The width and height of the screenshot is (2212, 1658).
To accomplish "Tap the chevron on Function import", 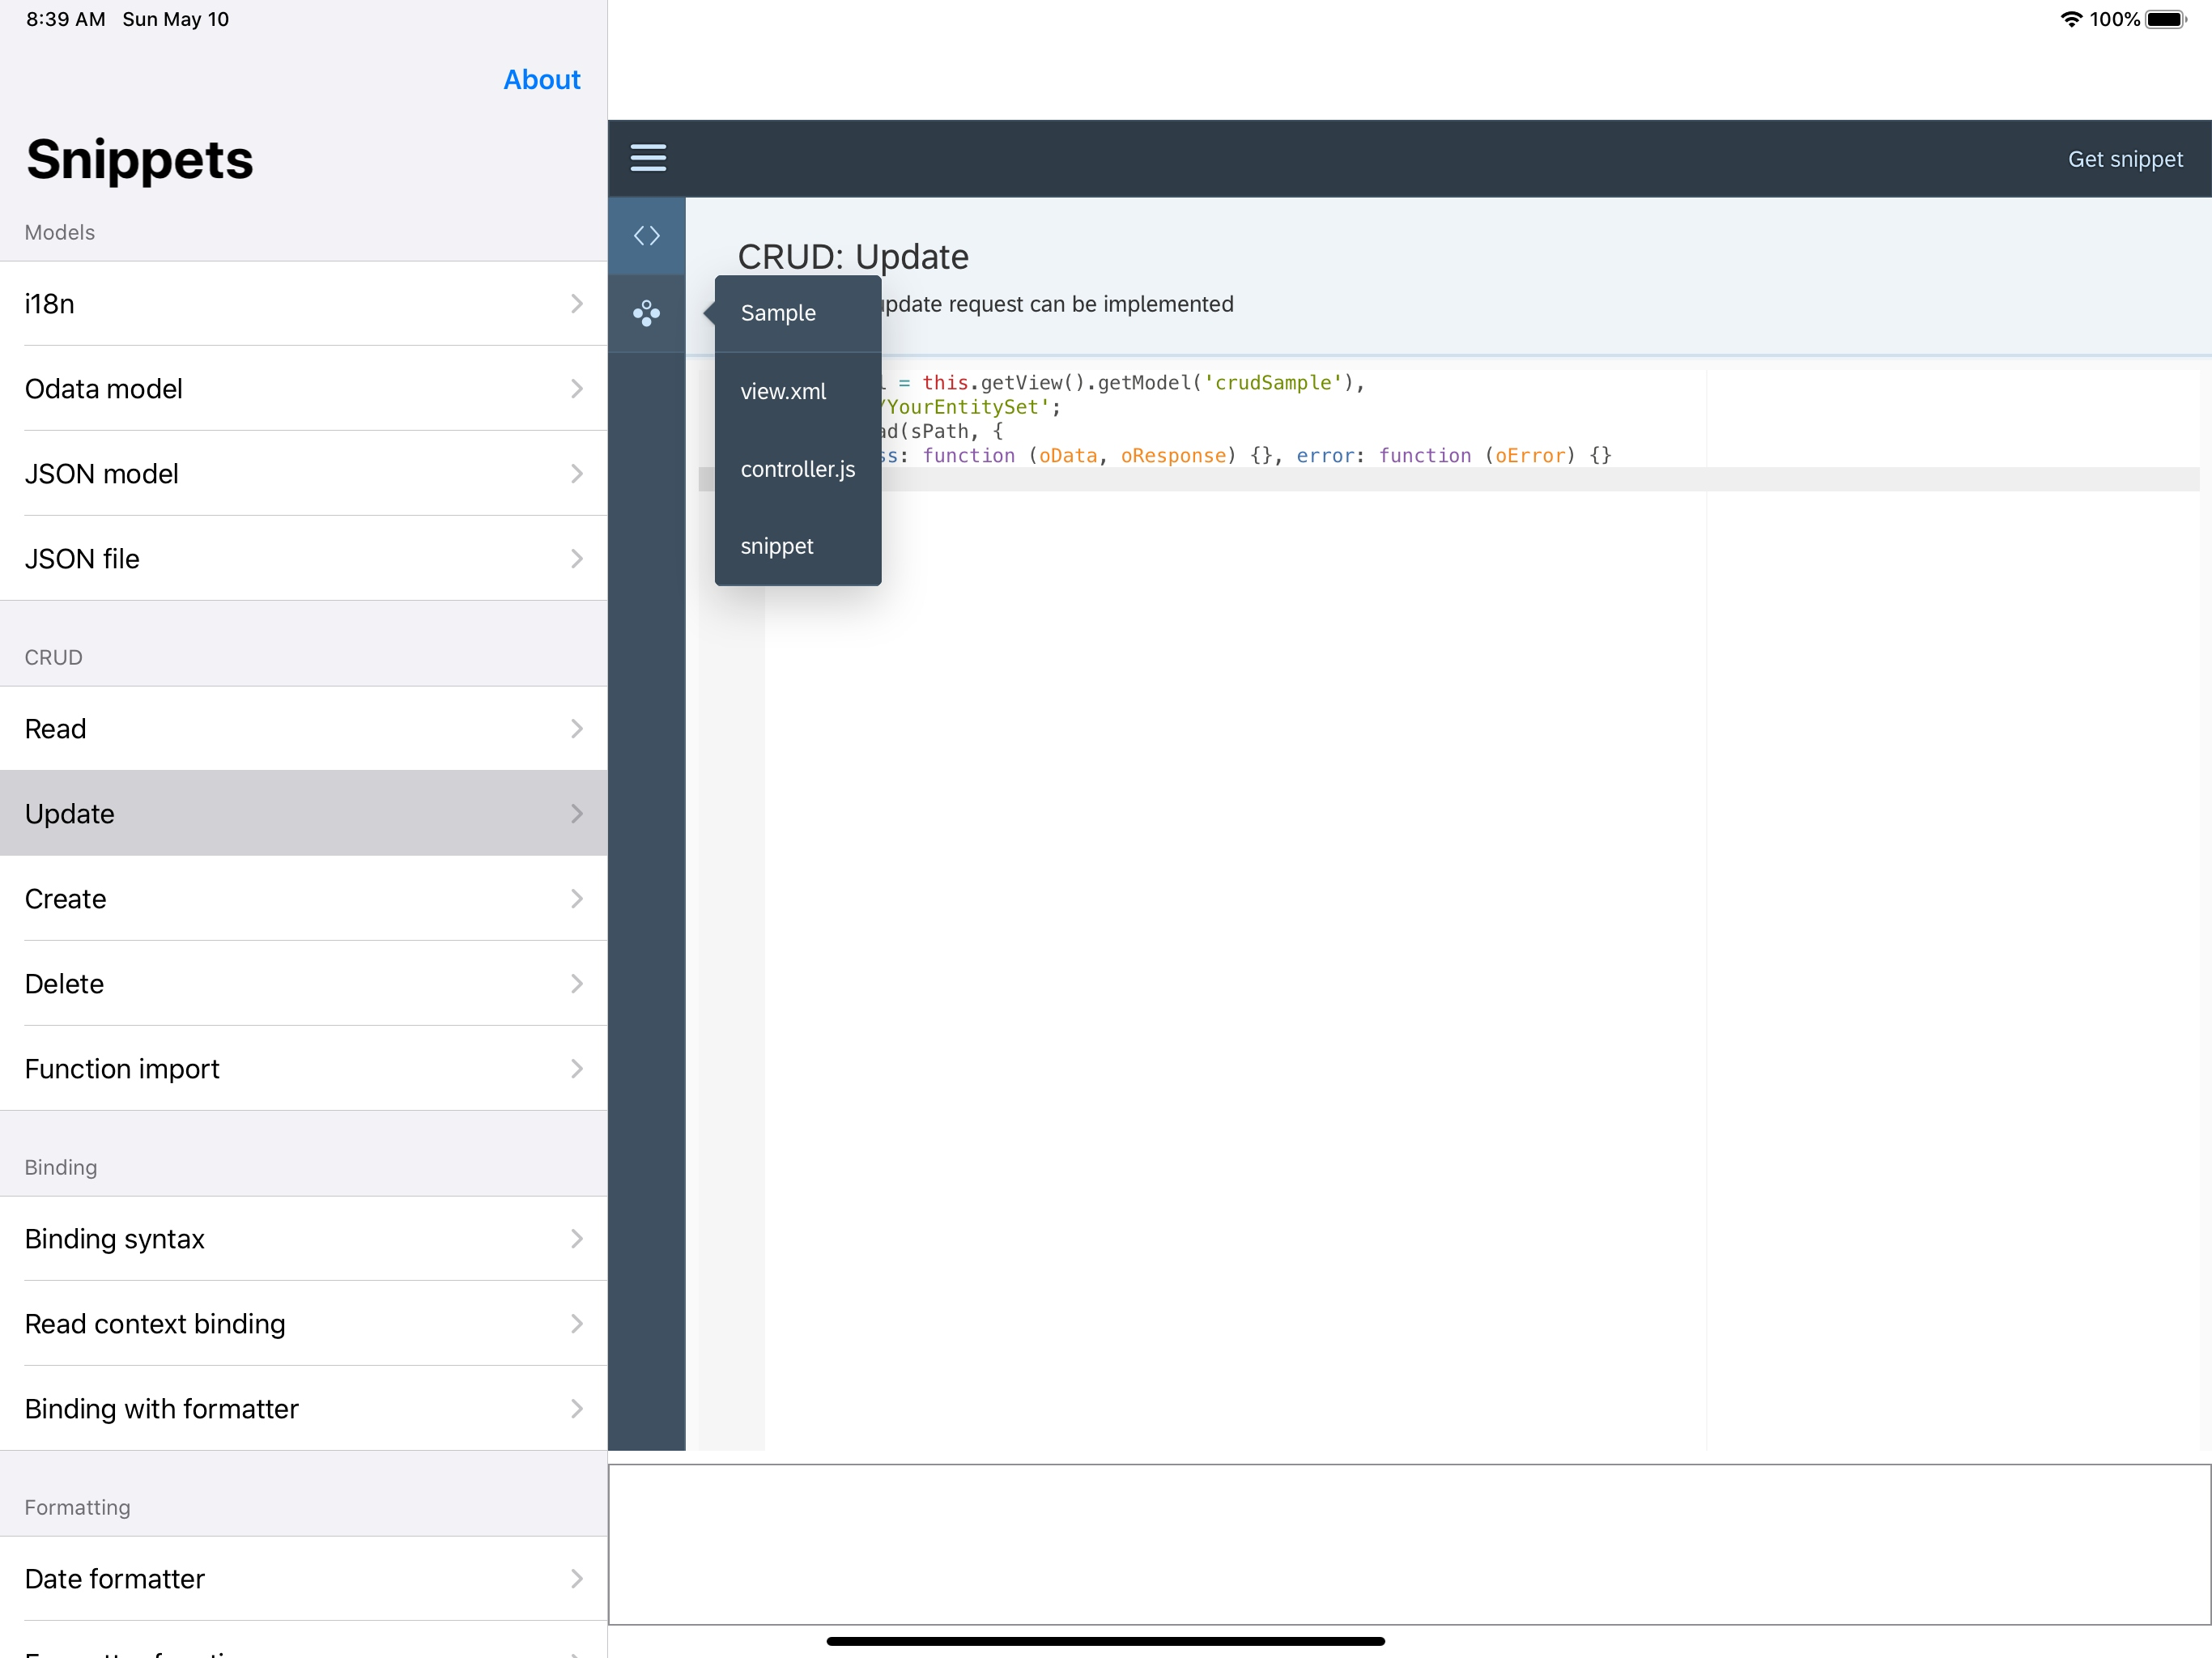I will tap(577, 1069).
